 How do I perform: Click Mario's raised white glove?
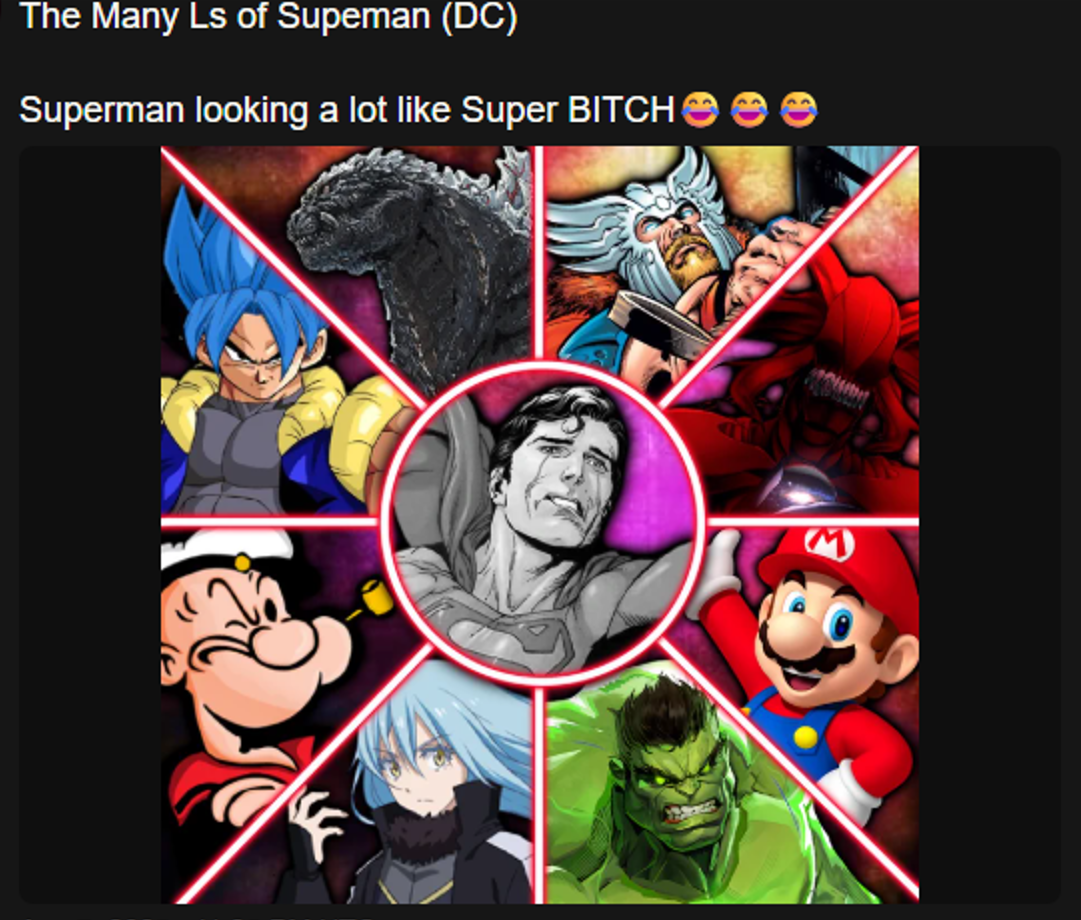click(716, 572)
